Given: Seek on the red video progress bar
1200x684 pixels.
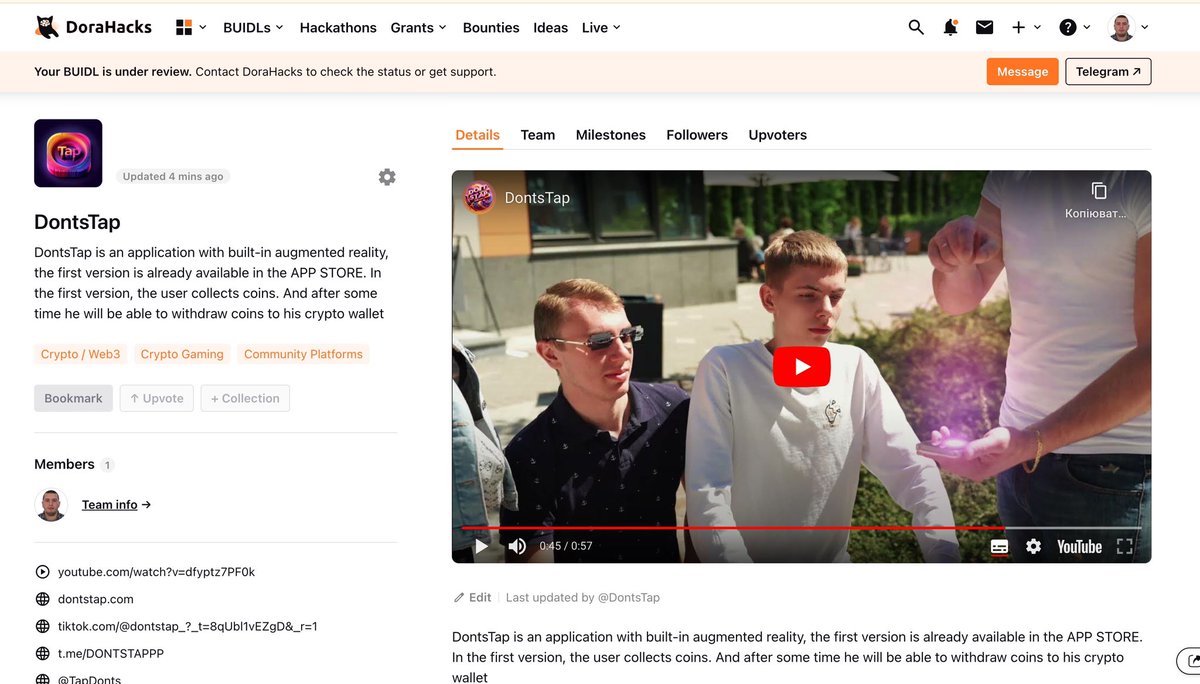Looking at the screenshot, I should point(801,527).
